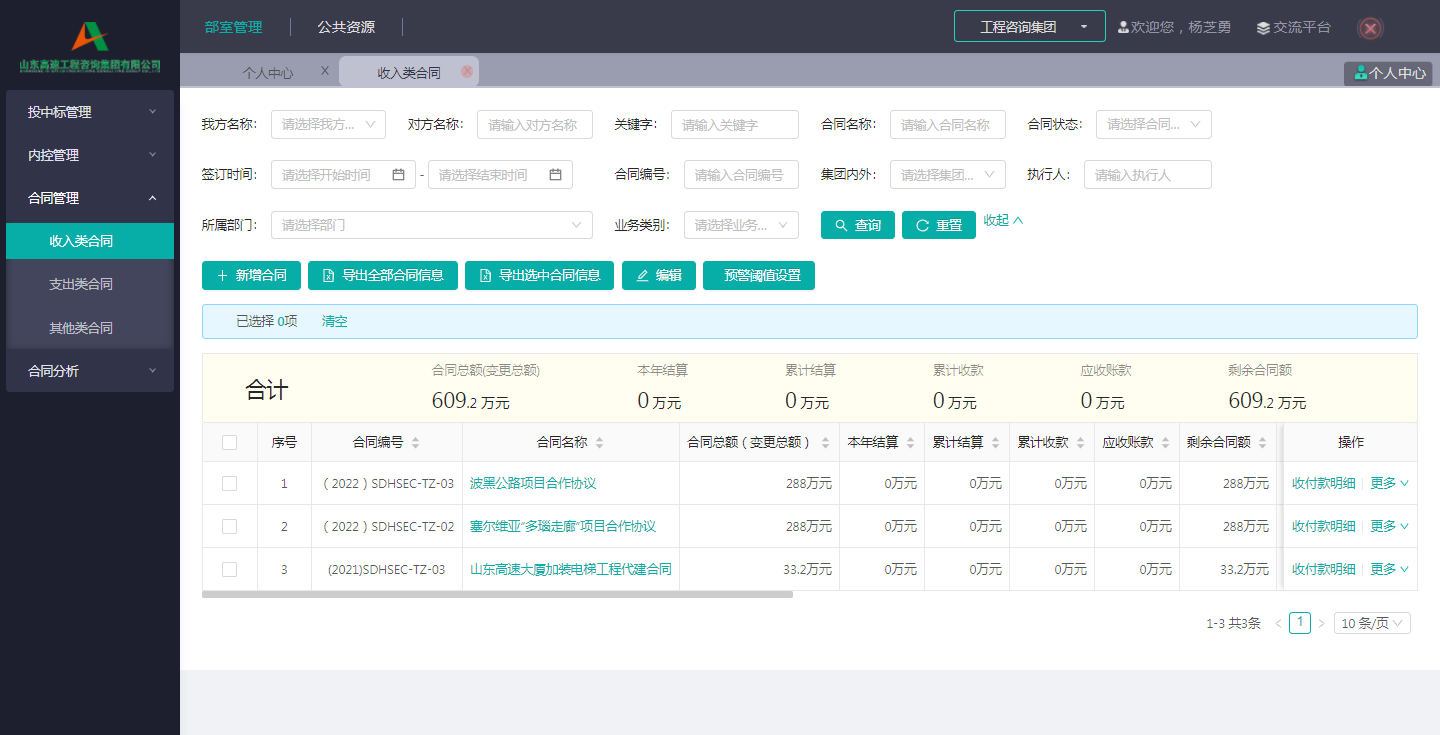Click sort arrows on 合同编号 column

pyautogui.click(x=416, y=443)
